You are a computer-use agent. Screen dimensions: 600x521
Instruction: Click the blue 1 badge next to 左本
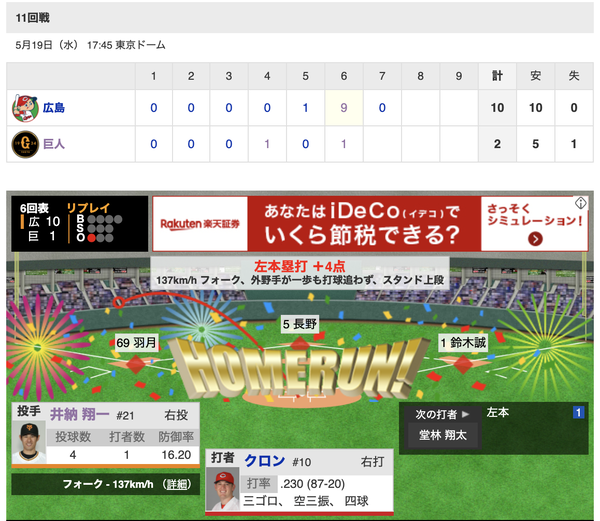pos(579,412)
